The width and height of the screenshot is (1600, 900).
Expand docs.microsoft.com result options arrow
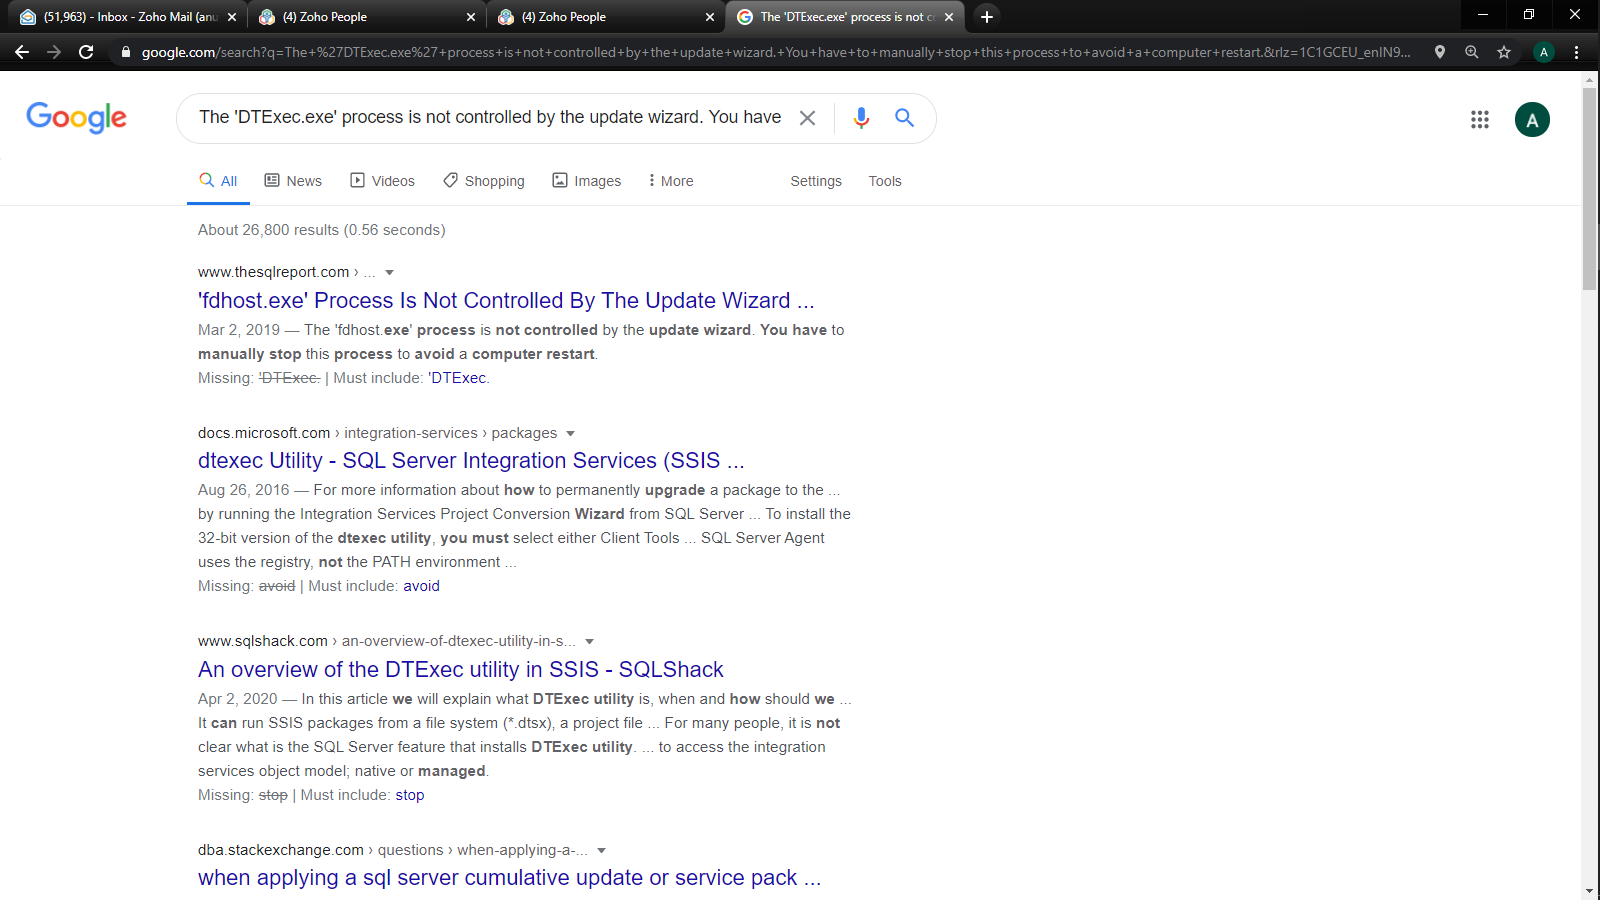[x=571, y=434]
